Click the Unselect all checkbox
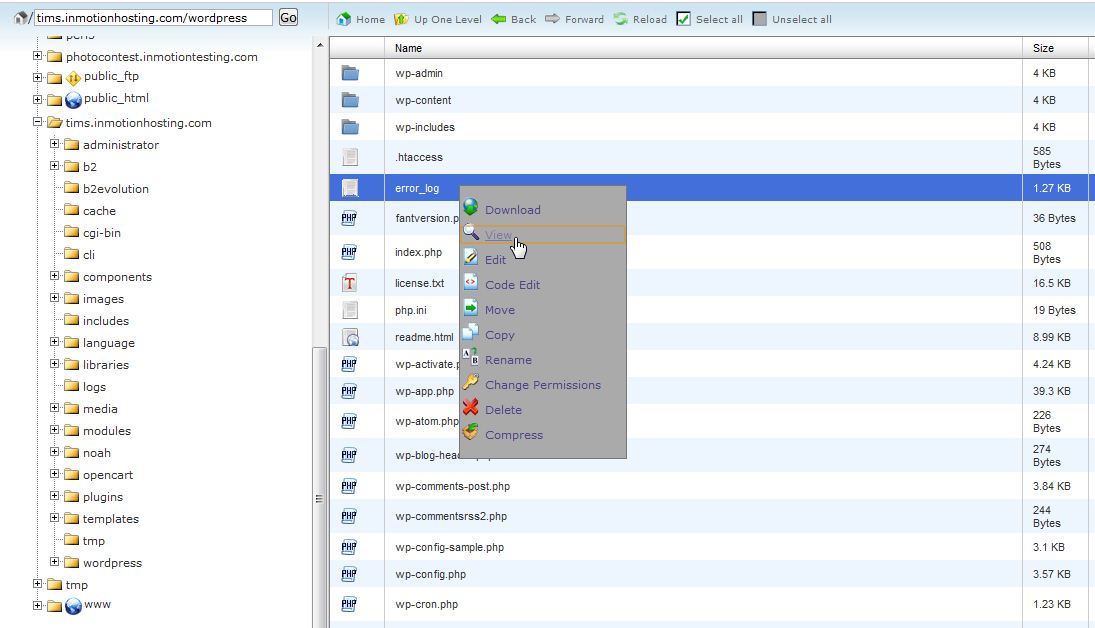 760,19
